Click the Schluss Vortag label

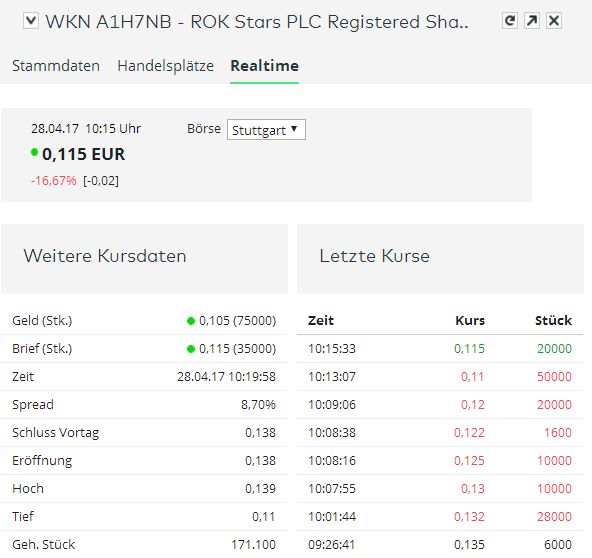coord(56,433)
